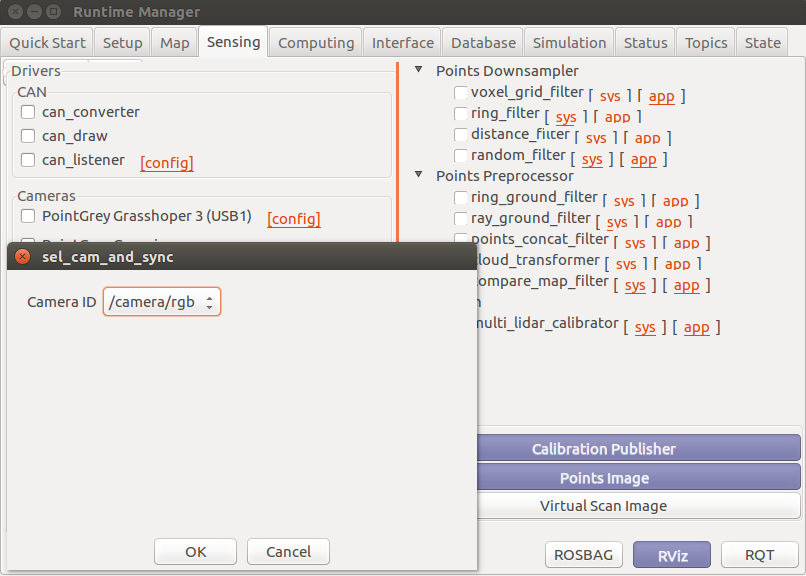Collapse the Points Downsampler section

point(419,69)
